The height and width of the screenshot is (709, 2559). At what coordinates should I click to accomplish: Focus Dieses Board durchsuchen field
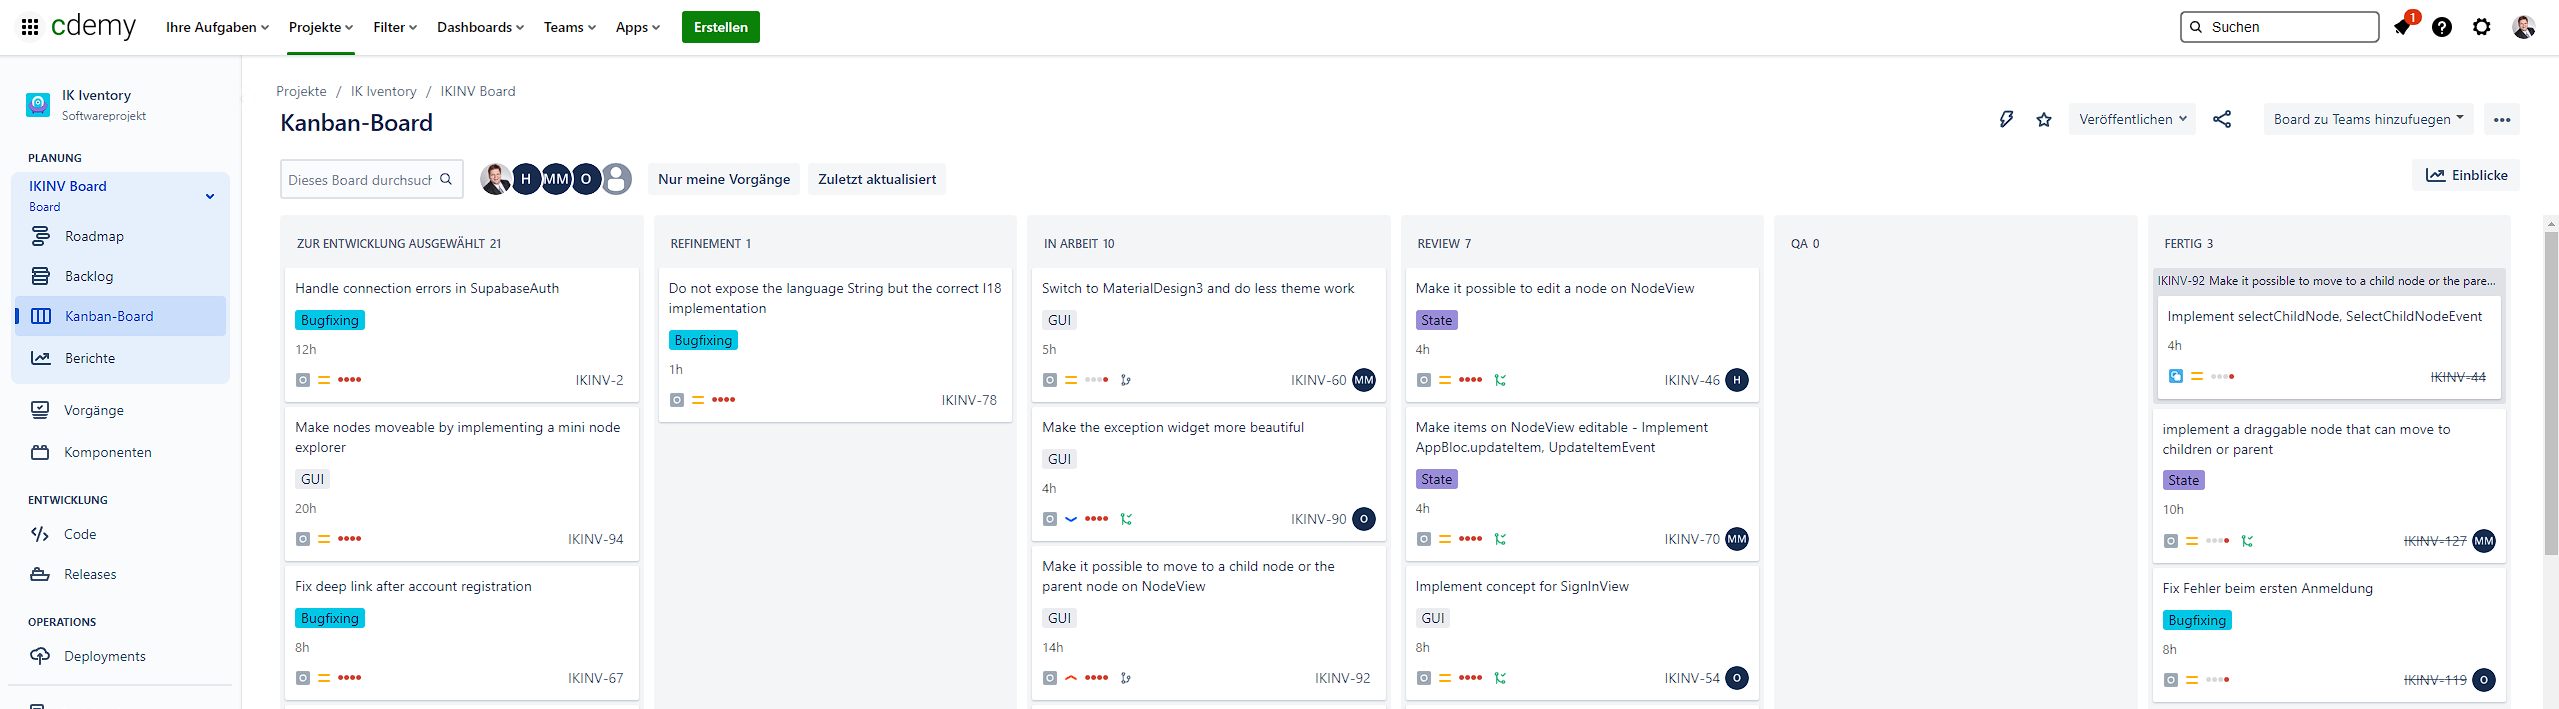click(x=371, y=179)
